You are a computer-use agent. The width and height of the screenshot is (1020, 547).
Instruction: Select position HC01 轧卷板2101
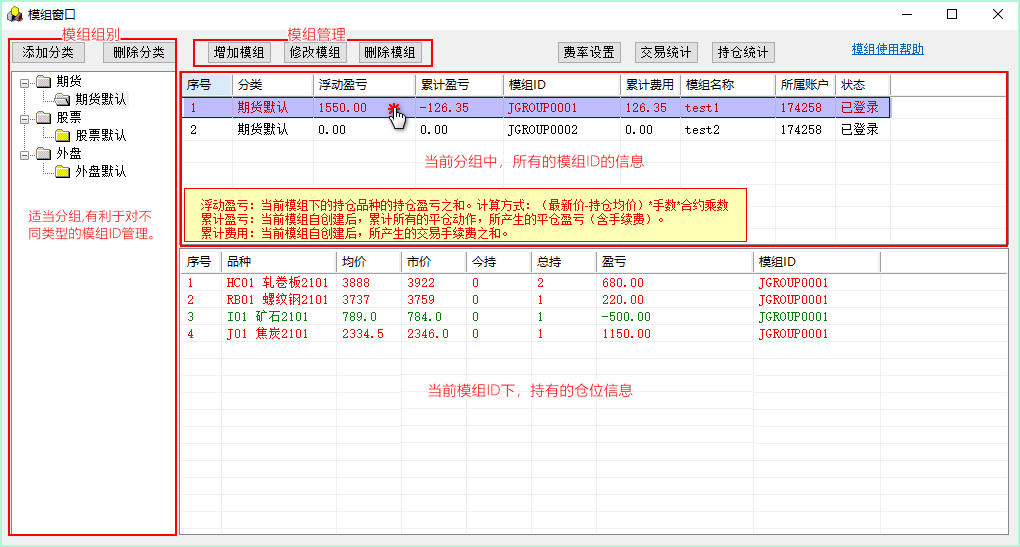pos(277,283)
